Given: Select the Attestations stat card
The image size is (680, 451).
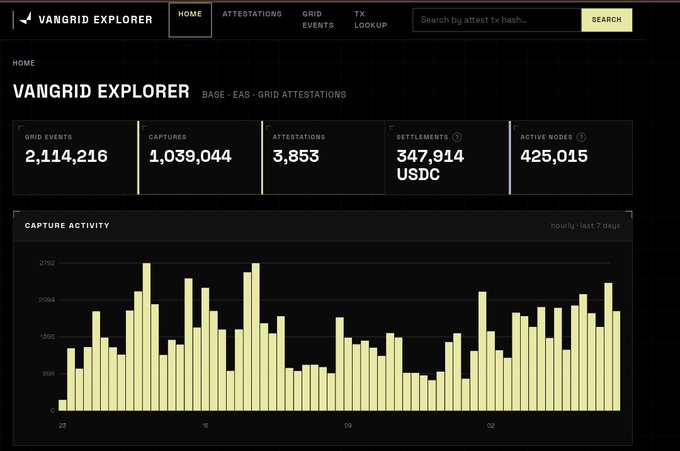Looking at the screenshot, I should (x=323, y=157).
